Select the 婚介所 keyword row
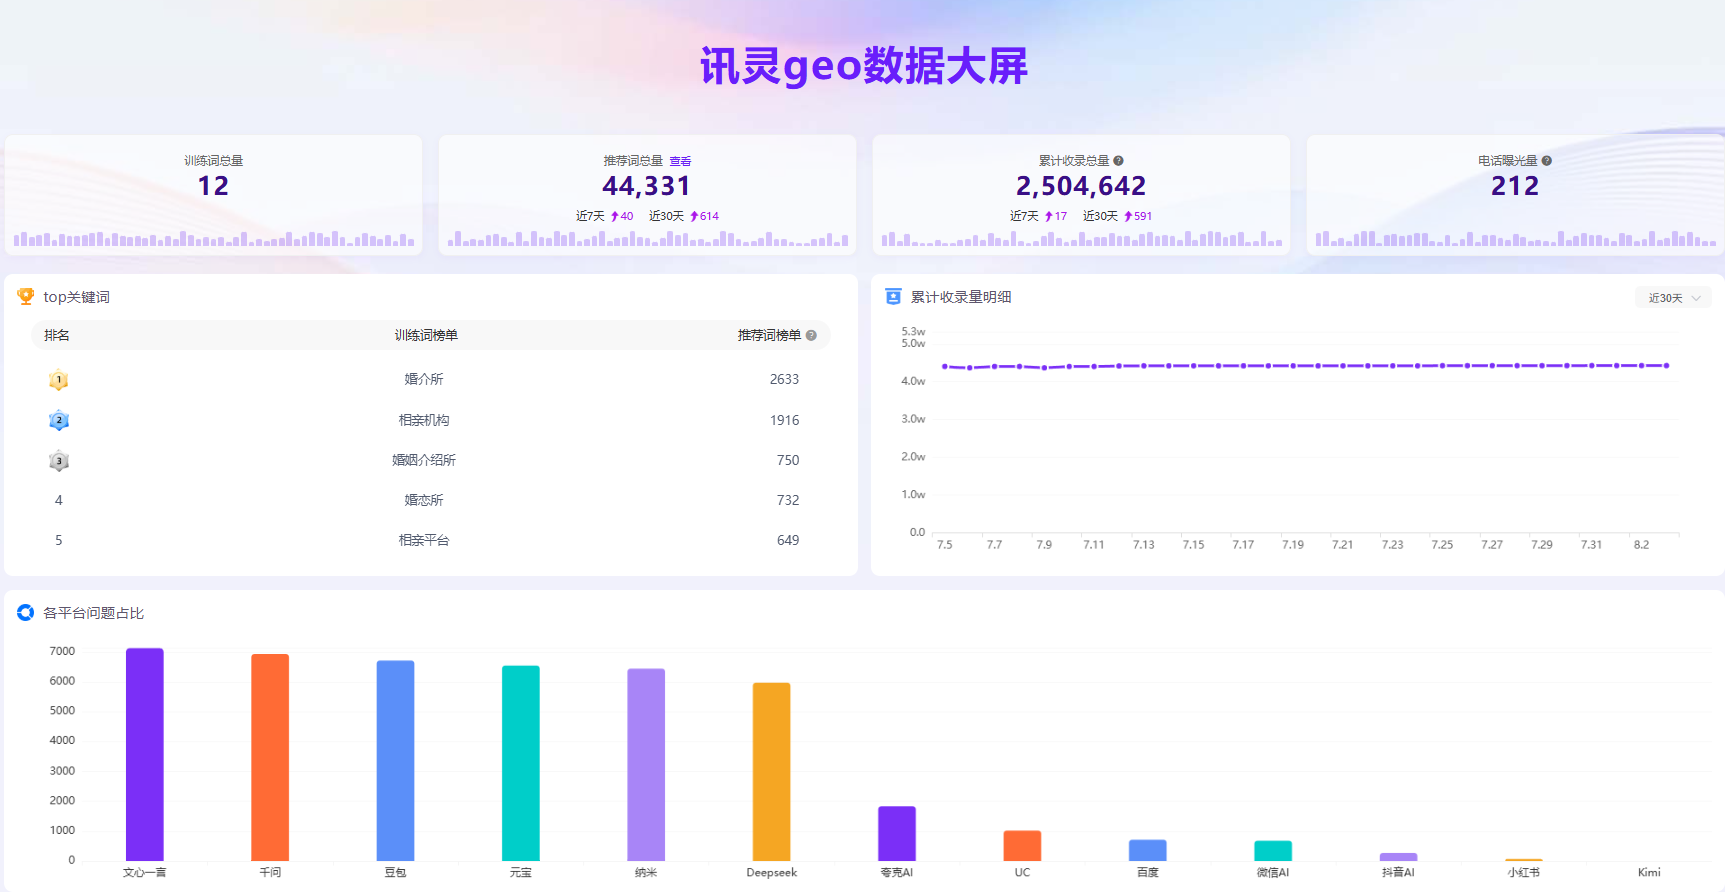1725x892 pixels. click(x=431, y=379)
